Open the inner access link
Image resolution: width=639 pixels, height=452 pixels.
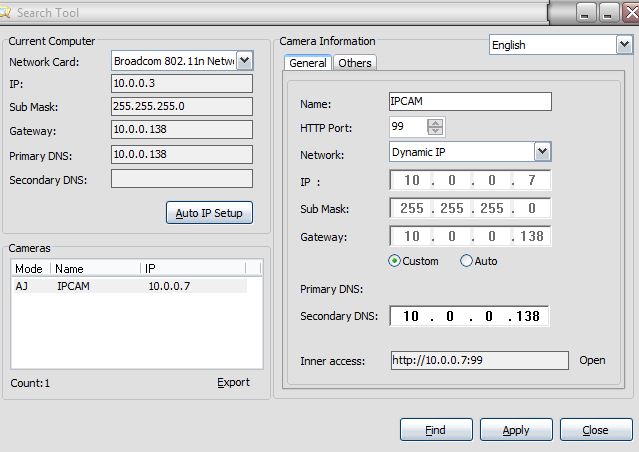592,361
